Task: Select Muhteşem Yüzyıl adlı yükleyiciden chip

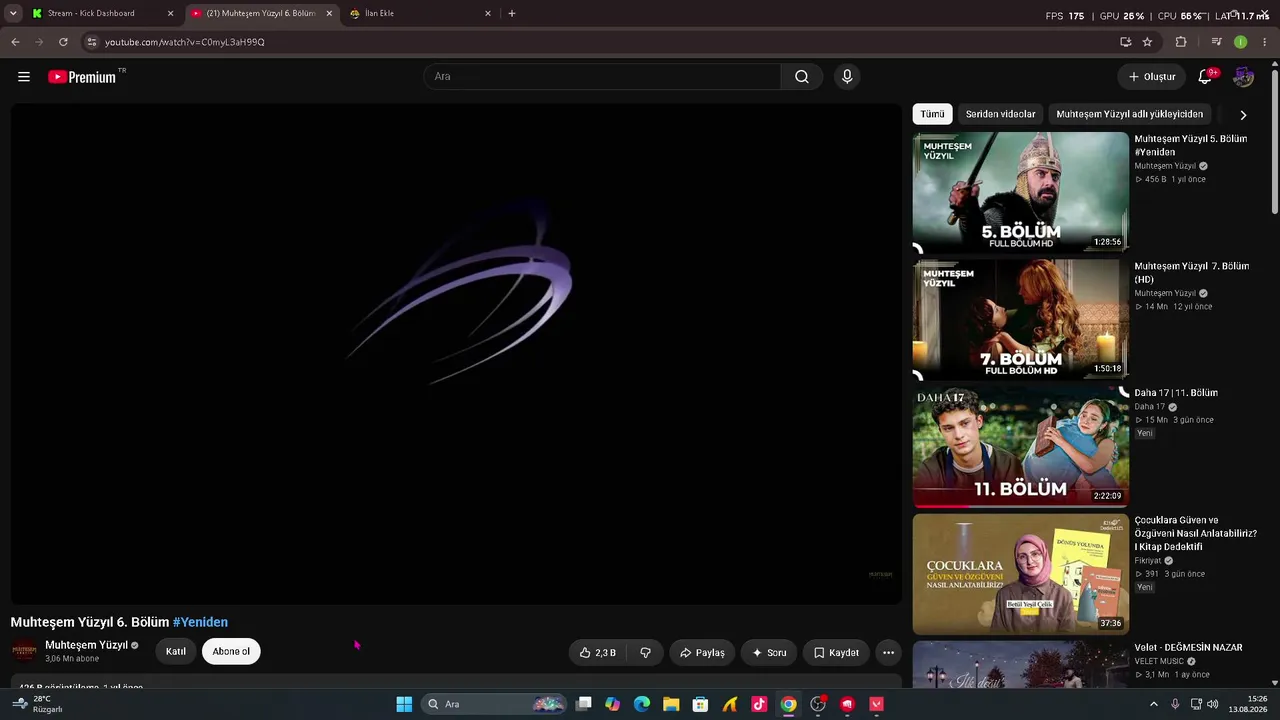Action: pos(1130,114)
